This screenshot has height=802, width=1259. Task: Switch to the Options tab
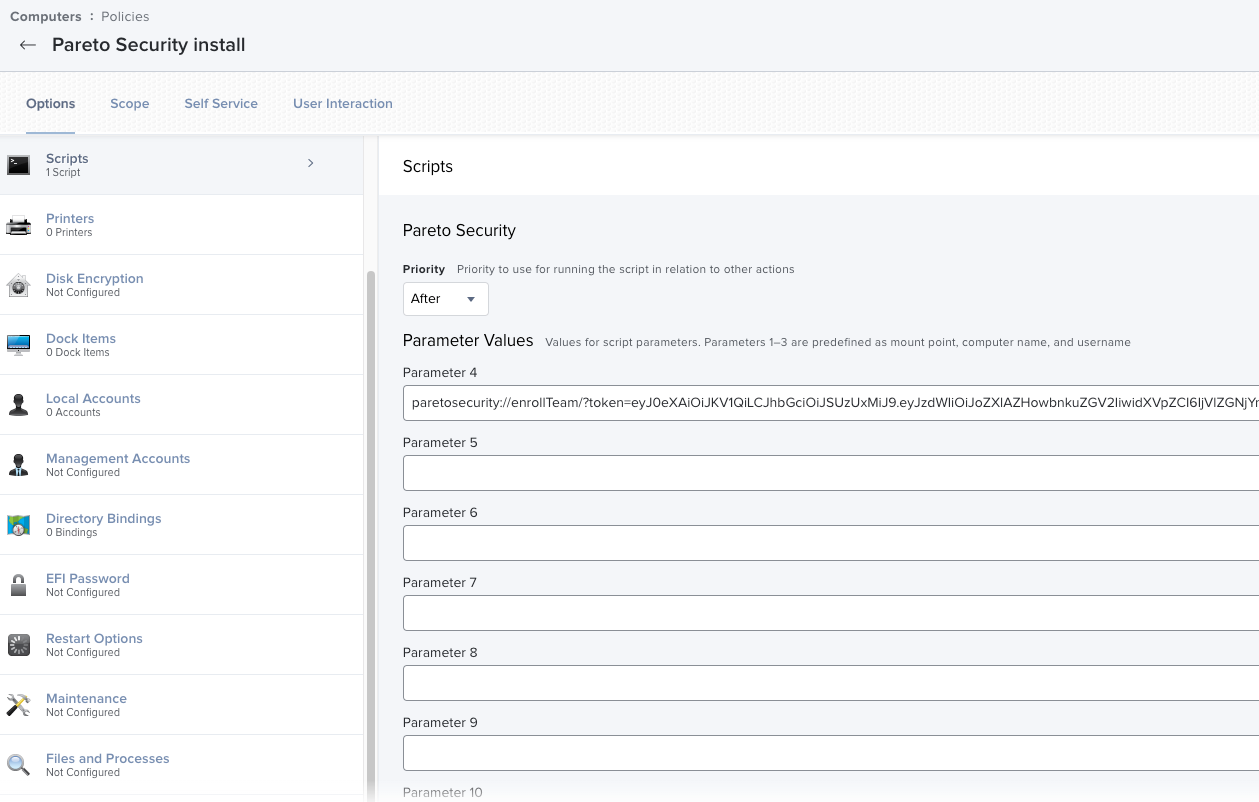pos(51,104)
